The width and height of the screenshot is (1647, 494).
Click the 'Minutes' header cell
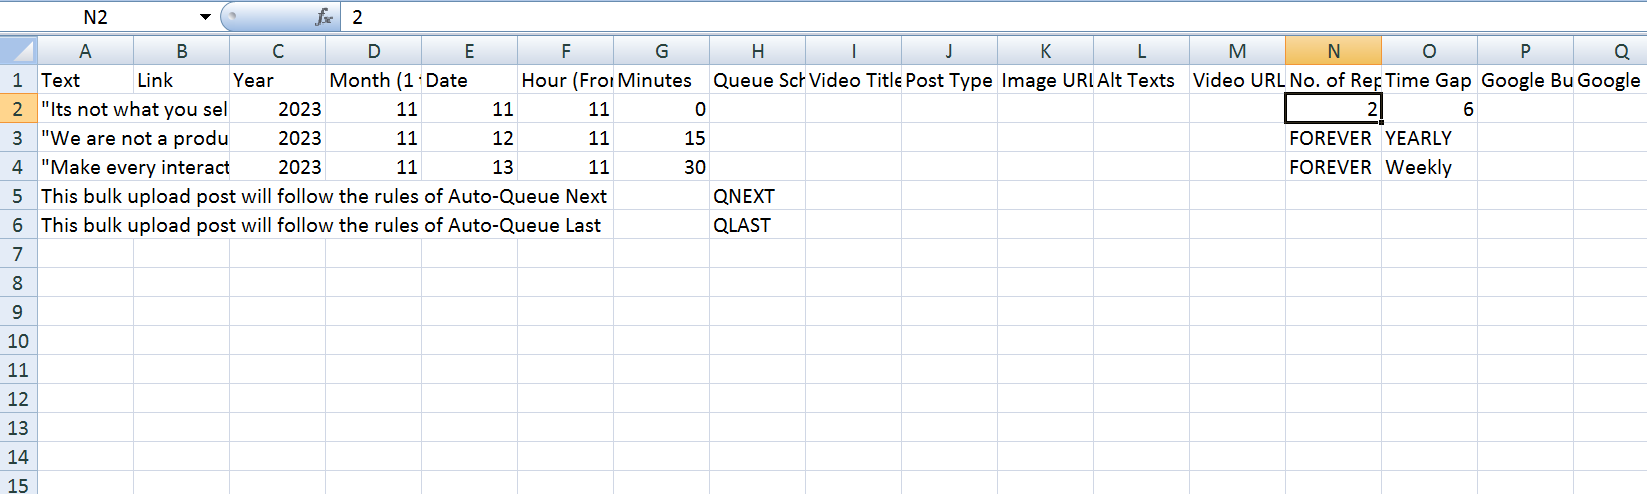point(661,80)
